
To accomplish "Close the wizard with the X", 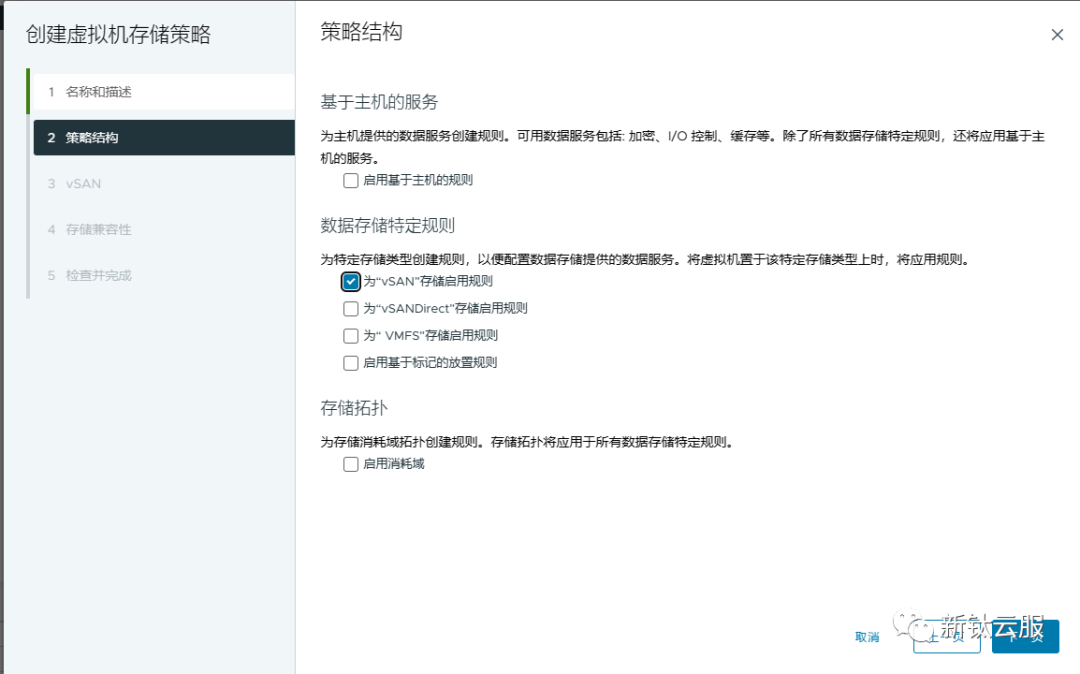I will pos(1057,33).
